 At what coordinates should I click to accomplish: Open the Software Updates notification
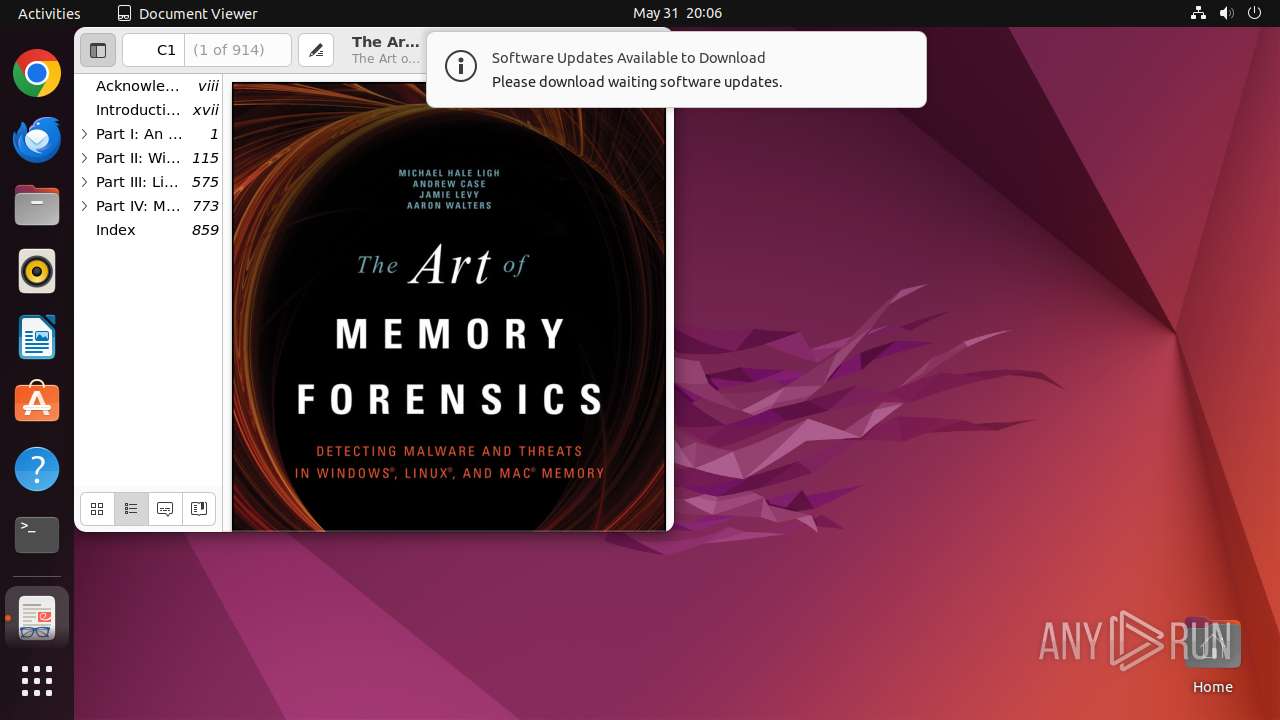click(x=676, y=69)
